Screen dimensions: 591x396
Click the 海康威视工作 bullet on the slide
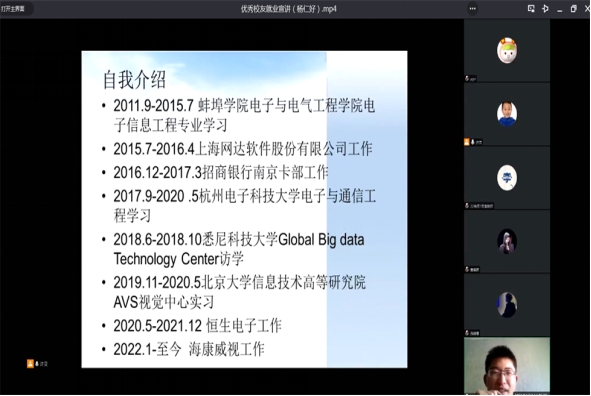pyautogui.click(x=188, y=349)
